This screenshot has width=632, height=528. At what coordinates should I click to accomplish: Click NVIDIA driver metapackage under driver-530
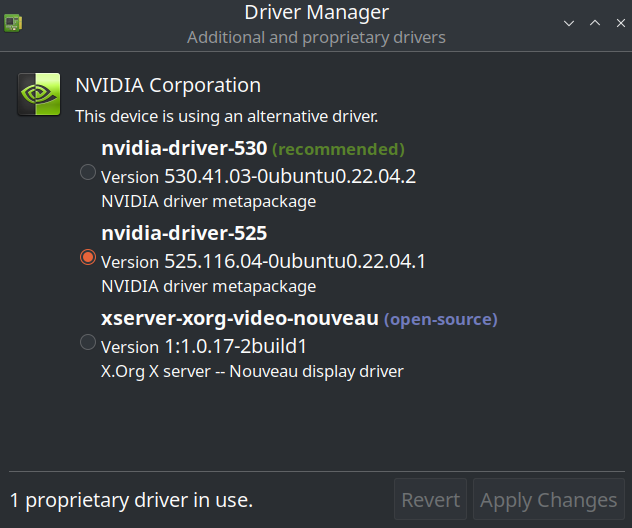click(x=209, y=202)
